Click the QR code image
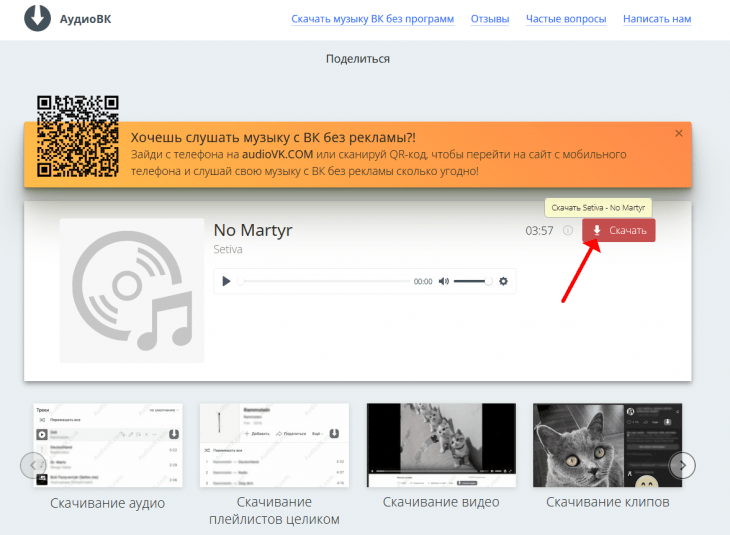Viewport: 730px width, 535px height. point(78,136)
